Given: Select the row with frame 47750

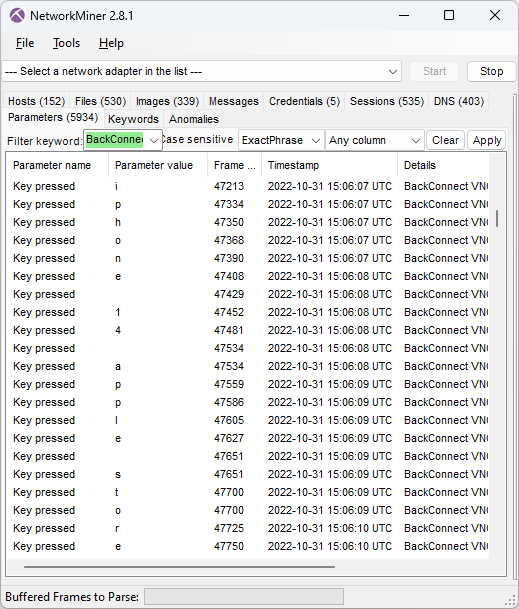Looking at the screenshot, I should point(248,546).
